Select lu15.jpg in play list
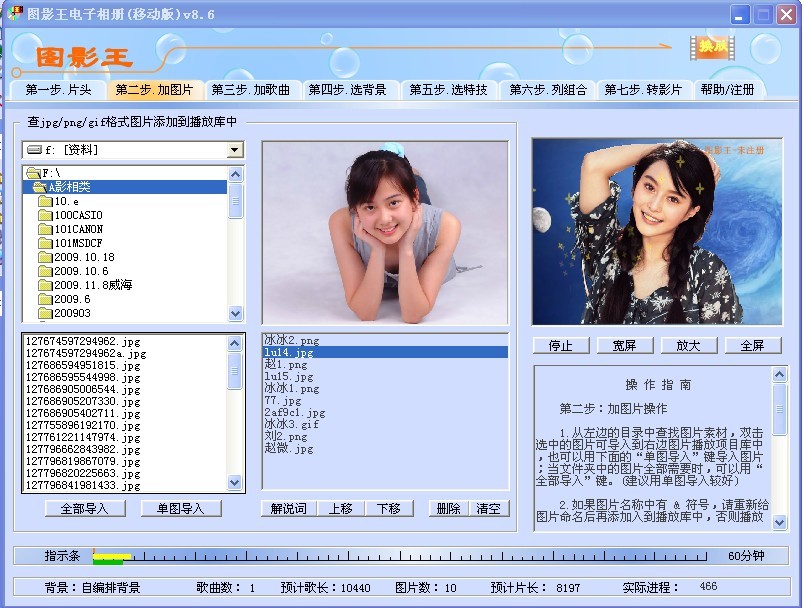 (289, 376)
